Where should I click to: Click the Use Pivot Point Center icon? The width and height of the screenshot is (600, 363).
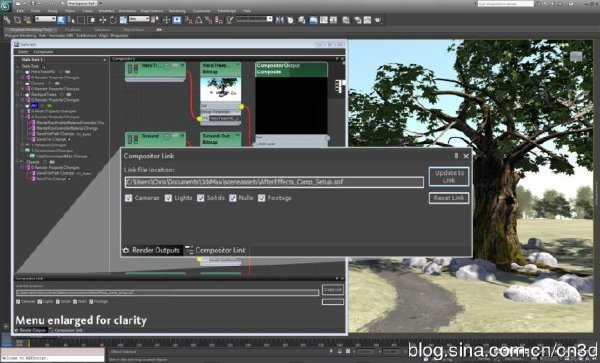(x=155, y=20)
